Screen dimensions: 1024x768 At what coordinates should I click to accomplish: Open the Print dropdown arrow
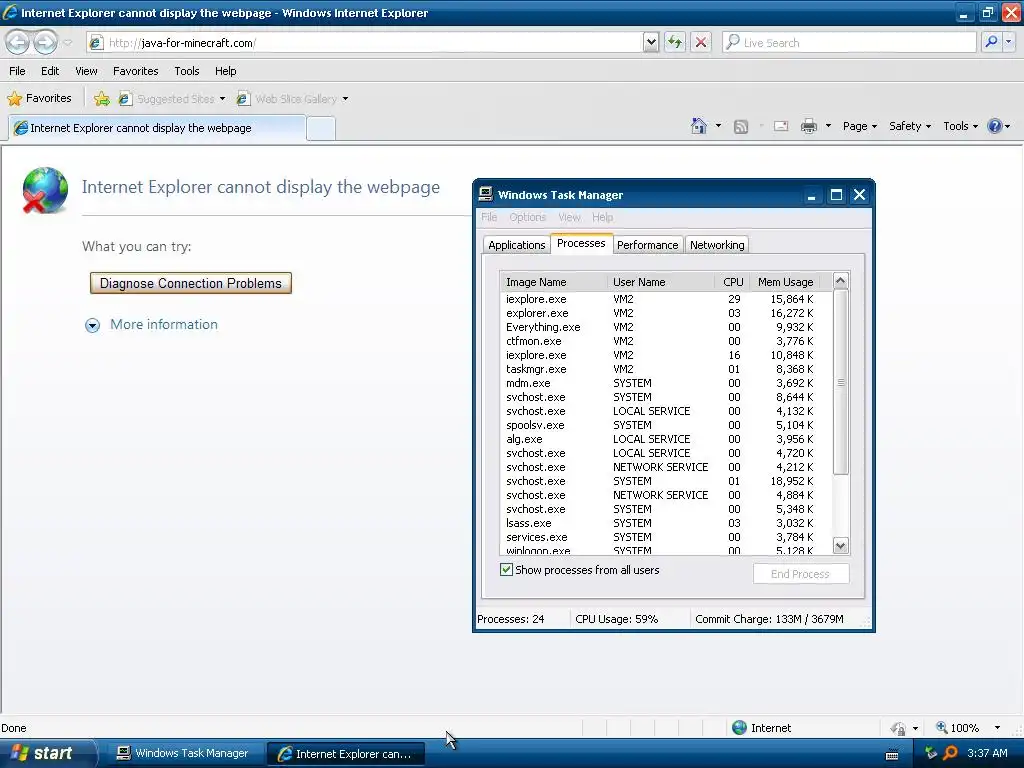tap(828, 126)
